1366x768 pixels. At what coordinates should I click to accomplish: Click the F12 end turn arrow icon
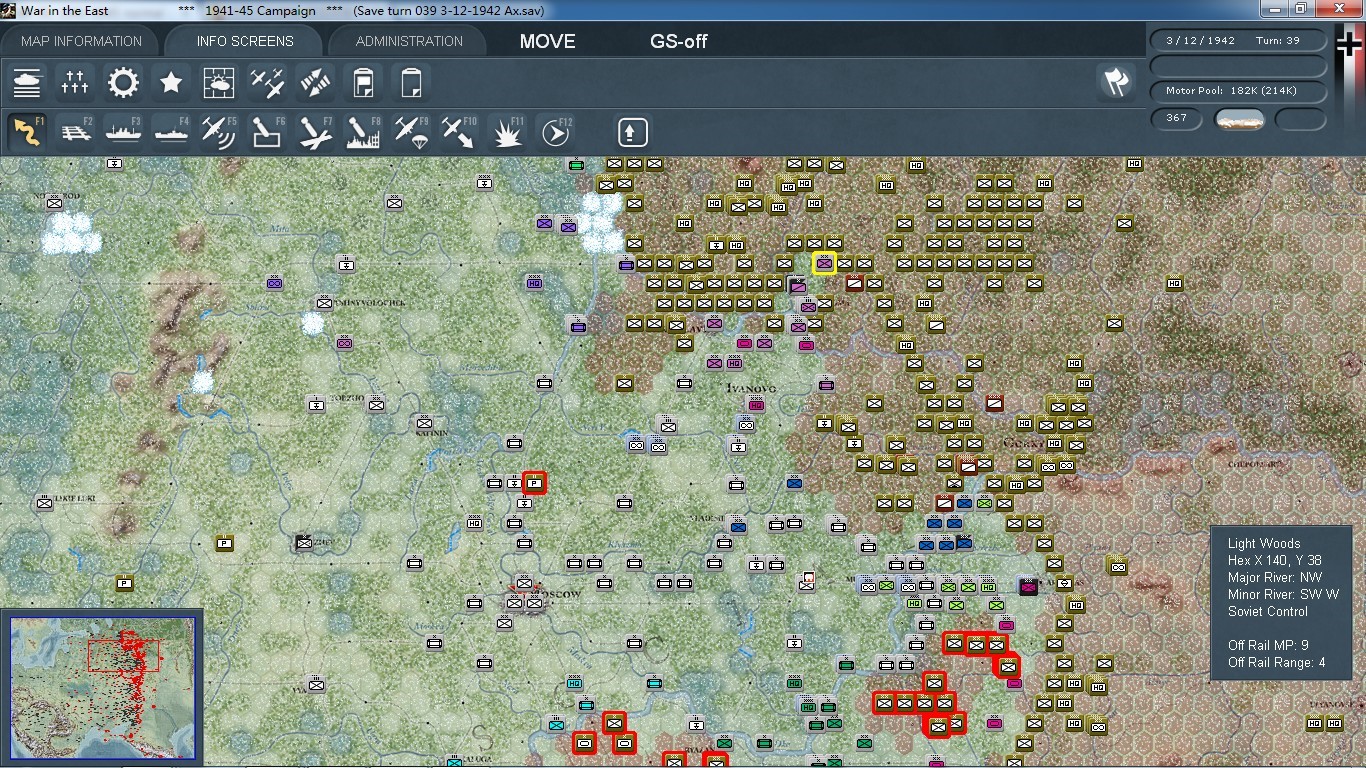click(x=555, y=132)
